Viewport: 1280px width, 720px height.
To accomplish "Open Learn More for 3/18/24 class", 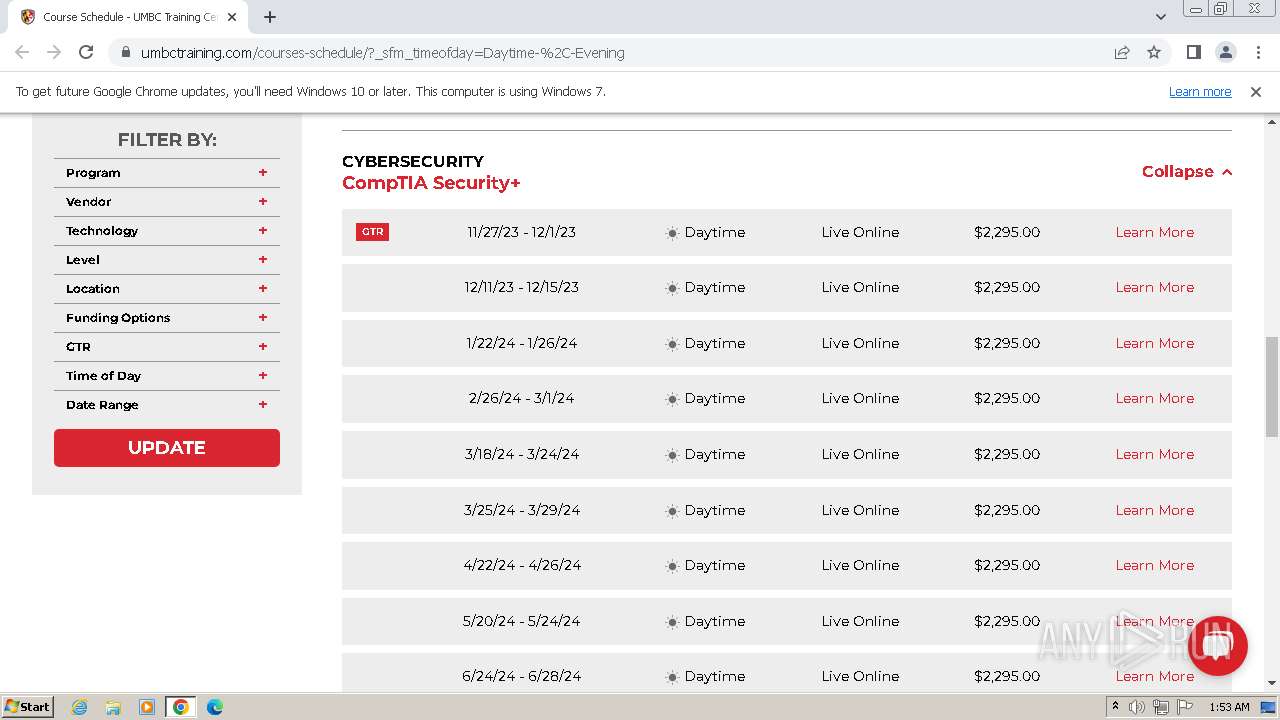I will pos(1155,454).
